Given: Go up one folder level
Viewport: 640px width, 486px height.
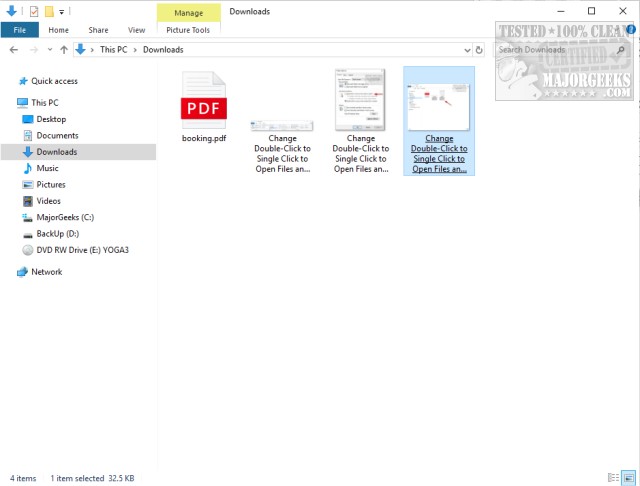Looking at the screenshot, I should (64, 50).
